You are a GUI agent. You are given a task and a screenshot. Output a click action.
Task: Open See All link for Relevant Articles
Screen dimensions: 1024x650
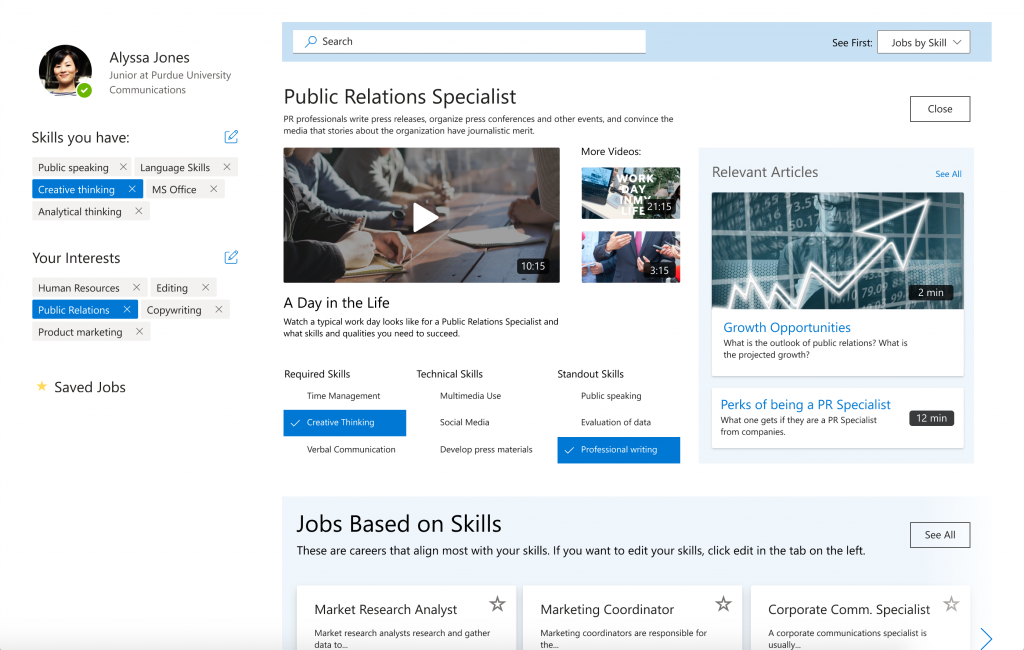tap(948, 174)
